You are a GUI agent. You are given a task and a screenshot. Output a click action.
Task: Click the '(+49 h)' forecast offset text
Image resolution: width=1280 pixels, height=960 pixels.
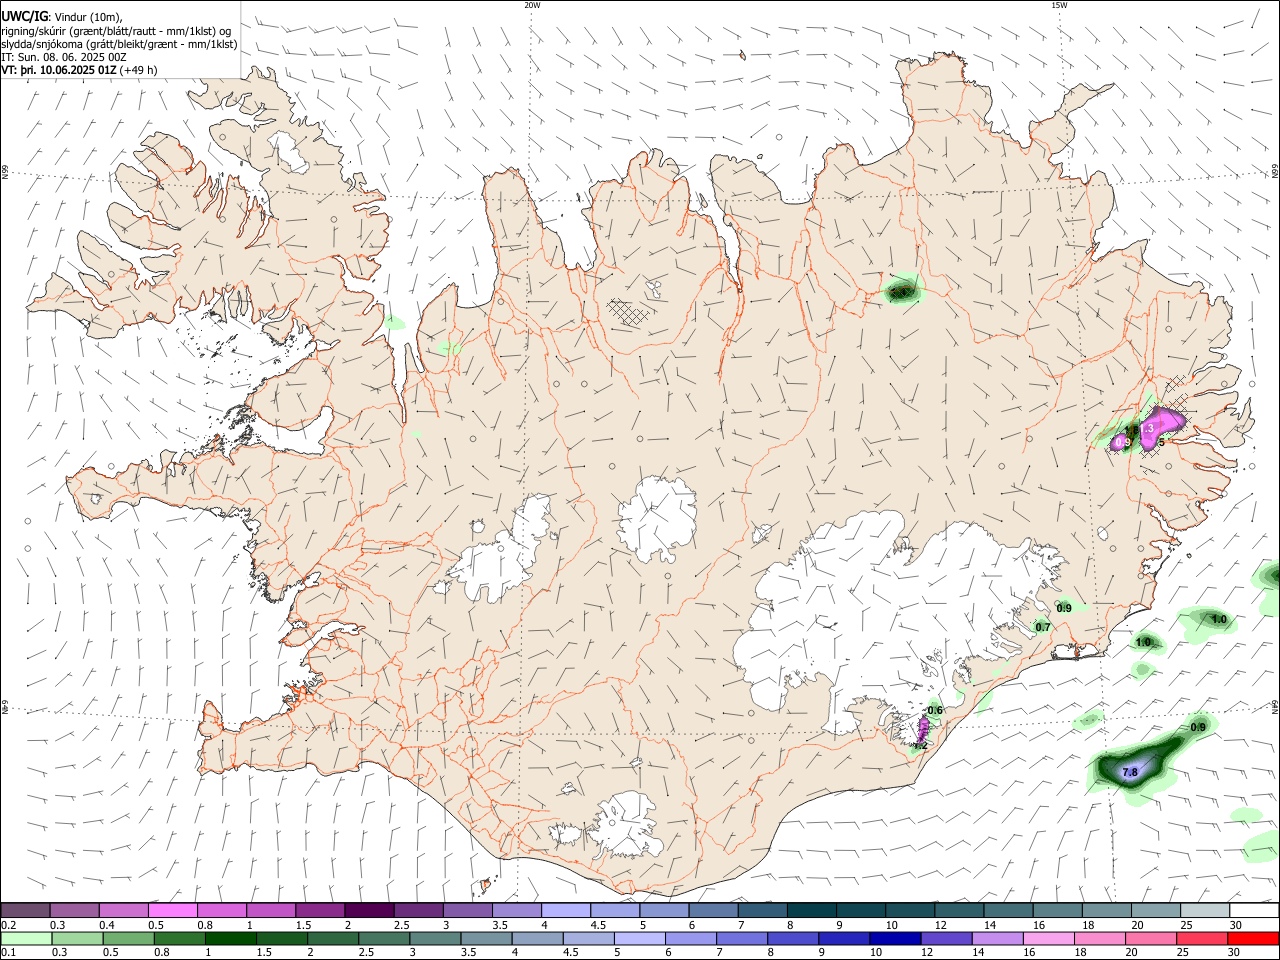pyautogui.click(x=139, y=70)
